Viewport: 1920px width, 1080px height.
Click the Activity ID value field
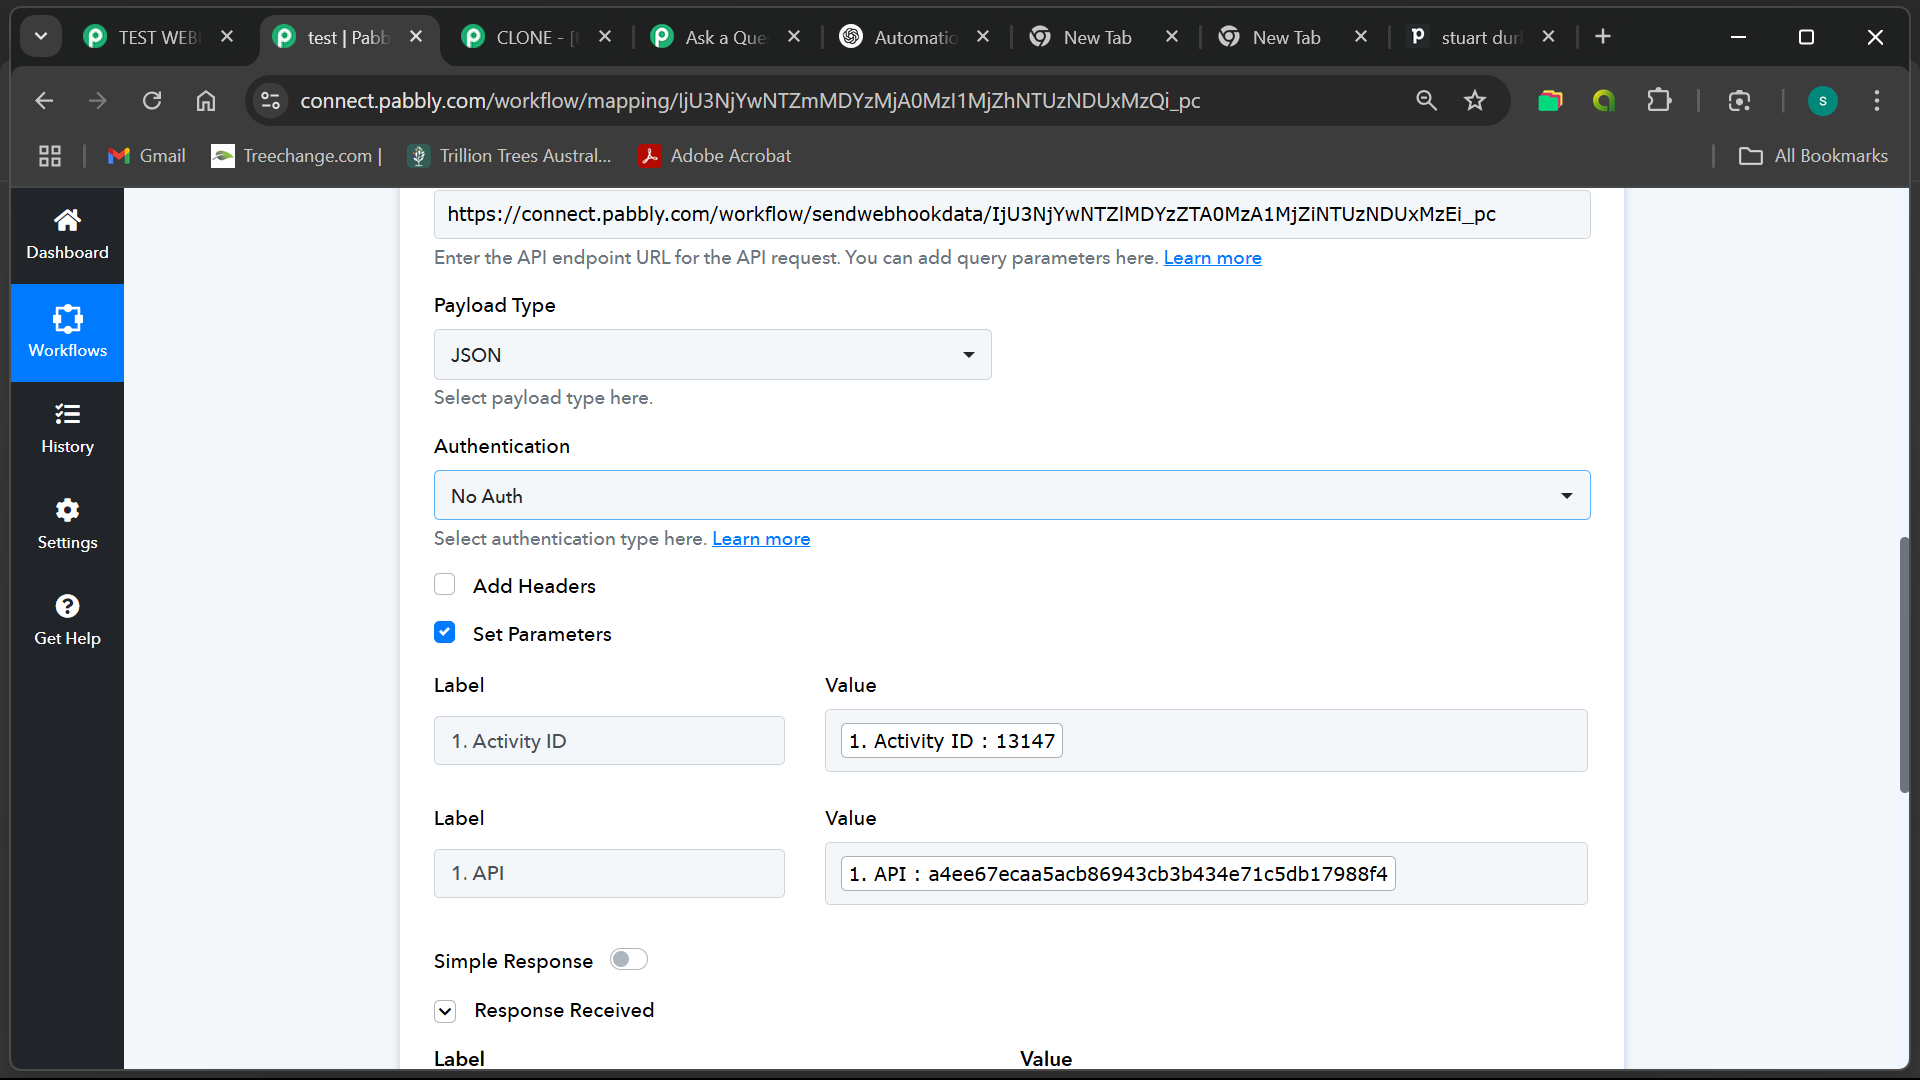pyautogui.click(x=1206, y=741)
